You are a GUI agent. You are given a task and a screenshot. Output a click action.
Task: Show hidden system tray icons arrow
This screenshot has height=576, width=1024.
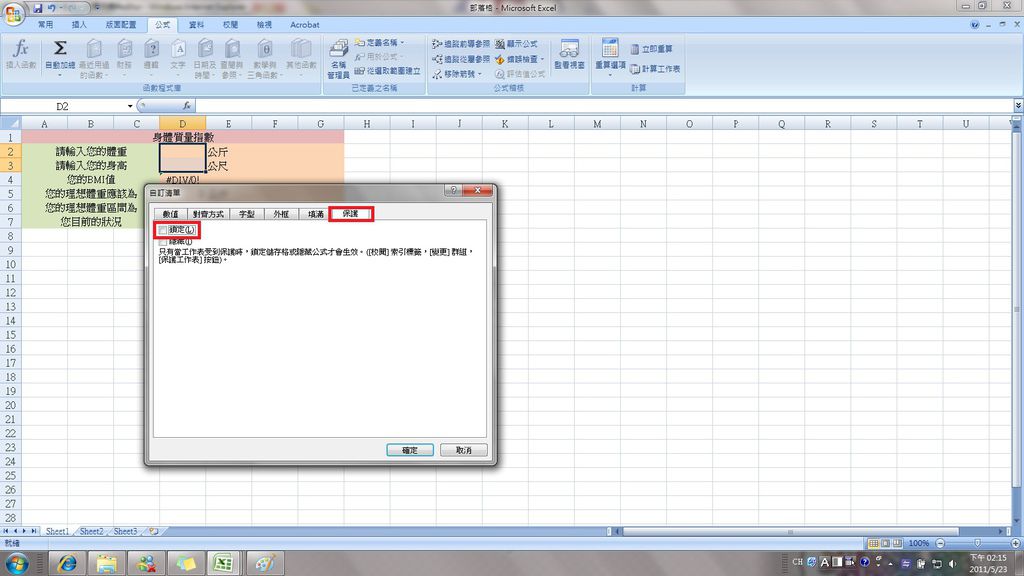(x=891, y=563)
